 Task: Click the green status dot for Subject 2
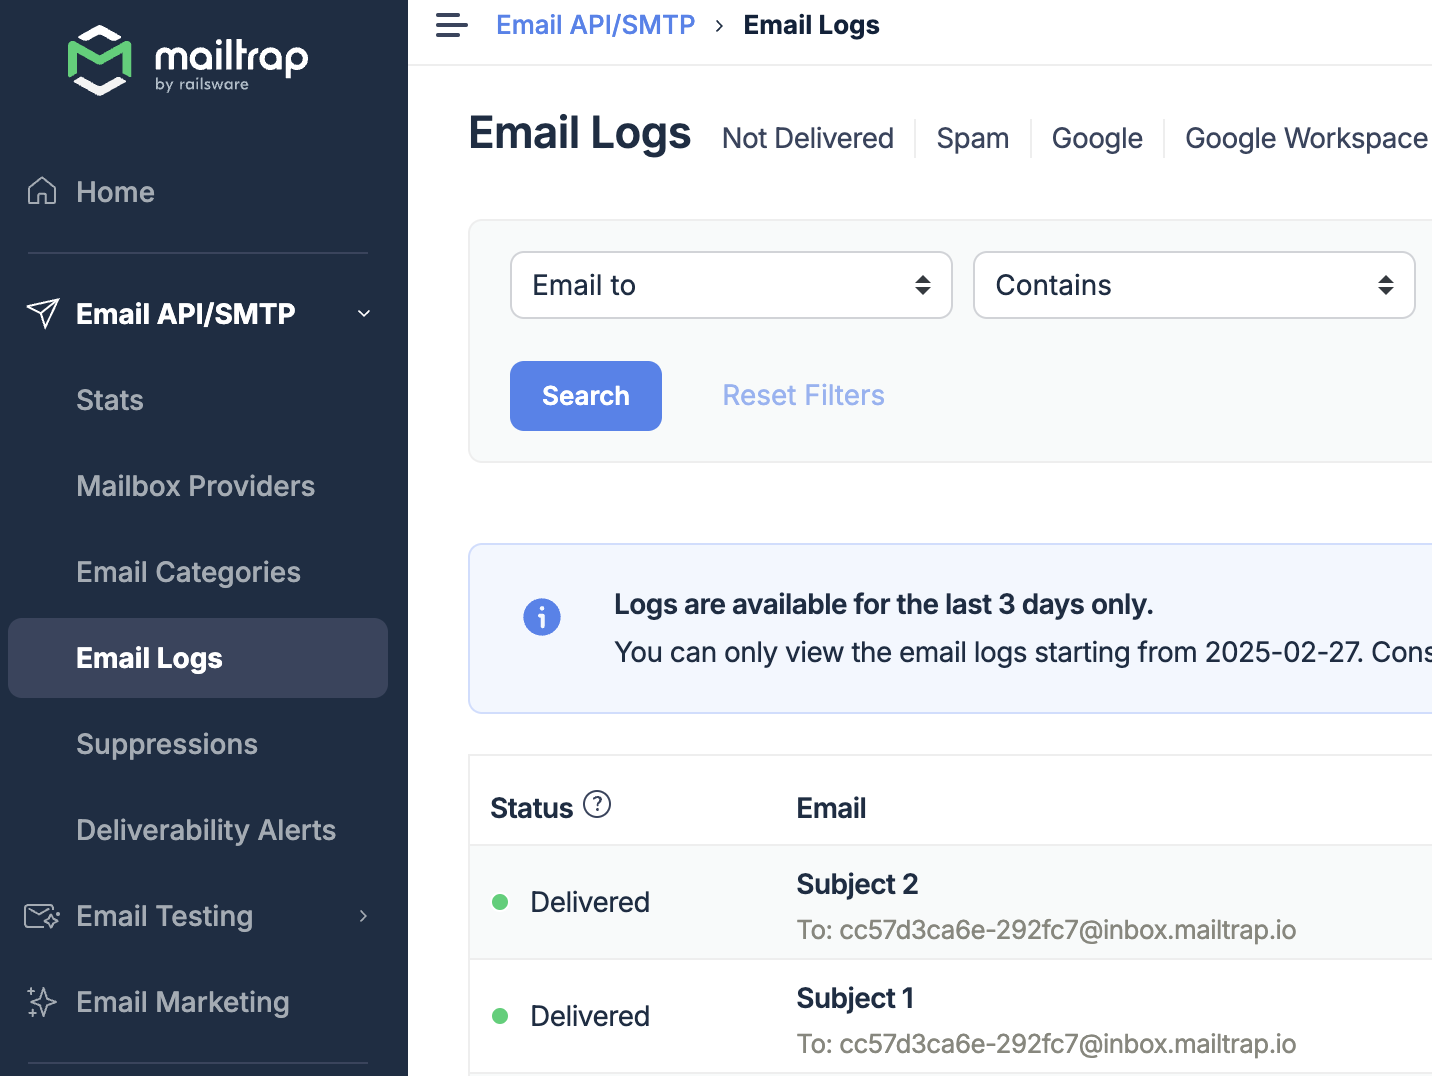point(501,902)
